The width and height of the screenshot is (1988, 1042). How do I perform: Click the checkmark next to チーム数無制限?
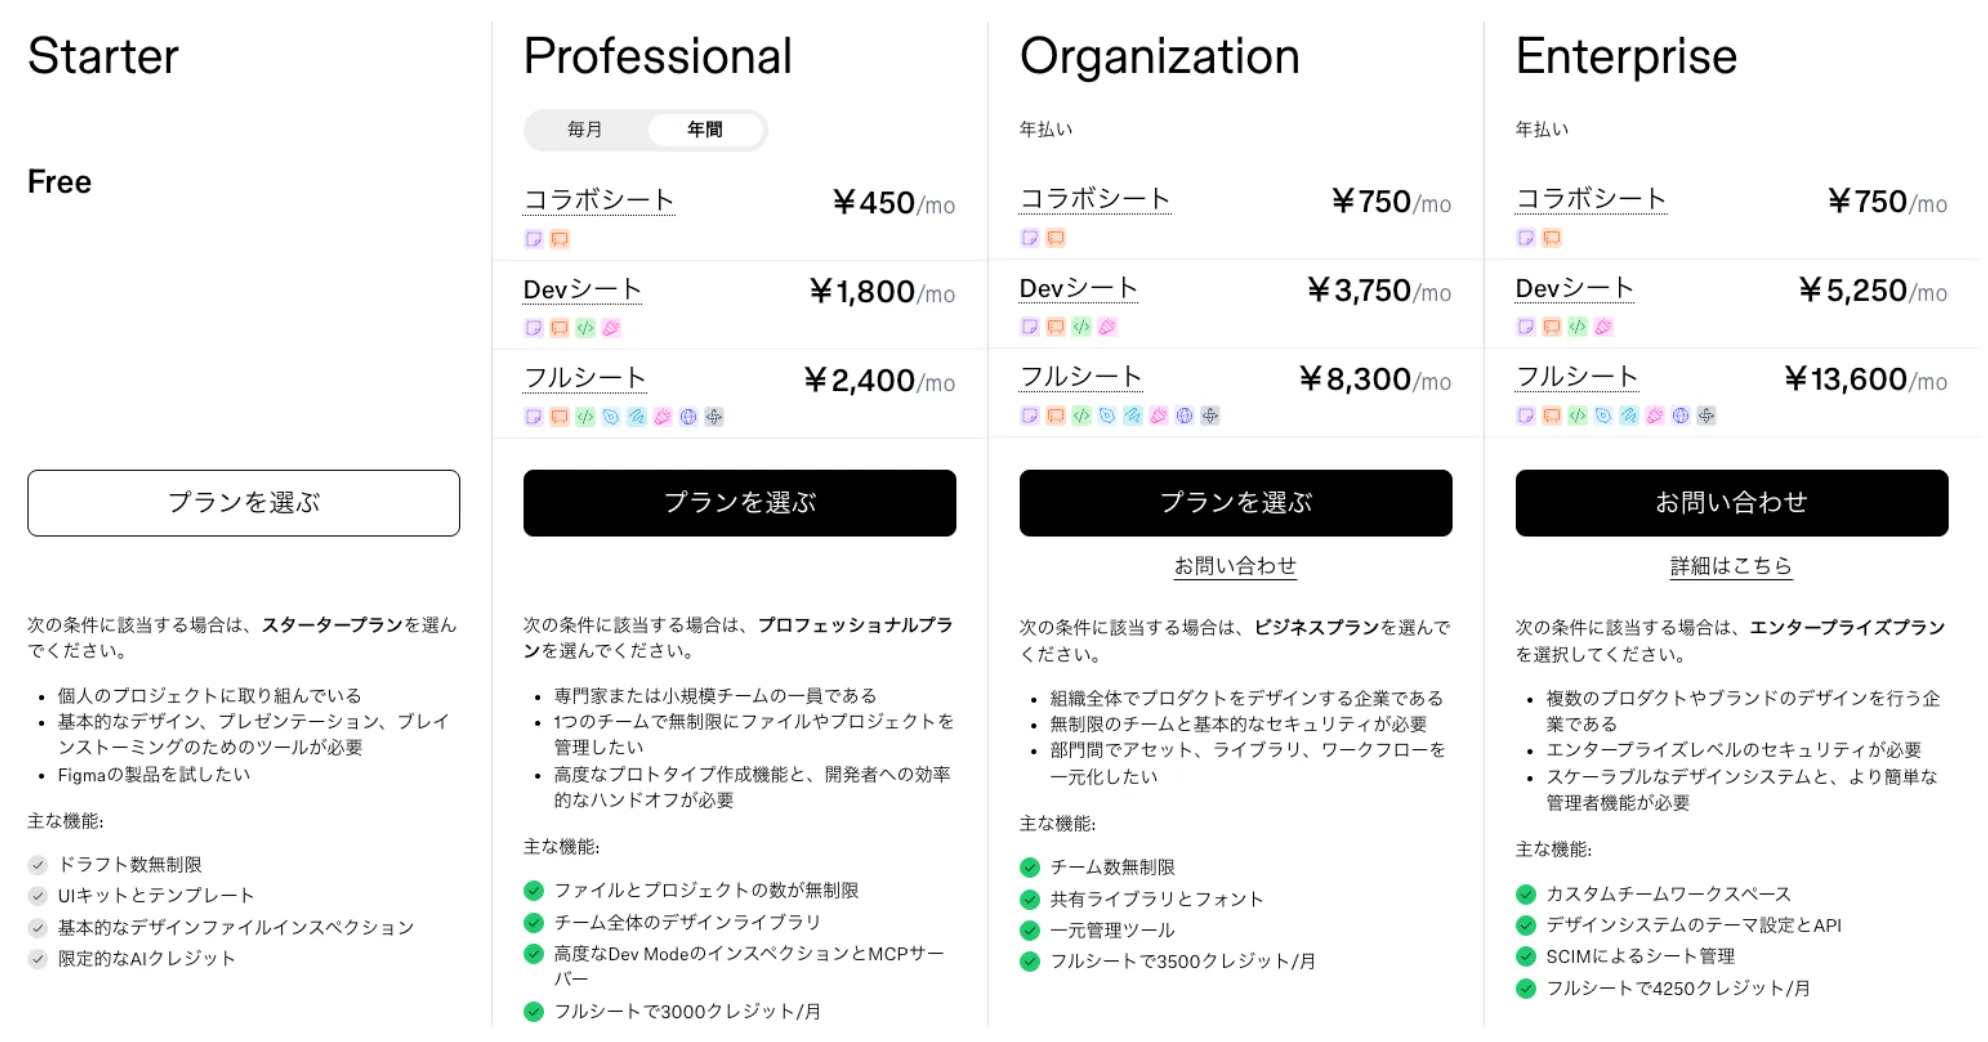[1029, 867]
